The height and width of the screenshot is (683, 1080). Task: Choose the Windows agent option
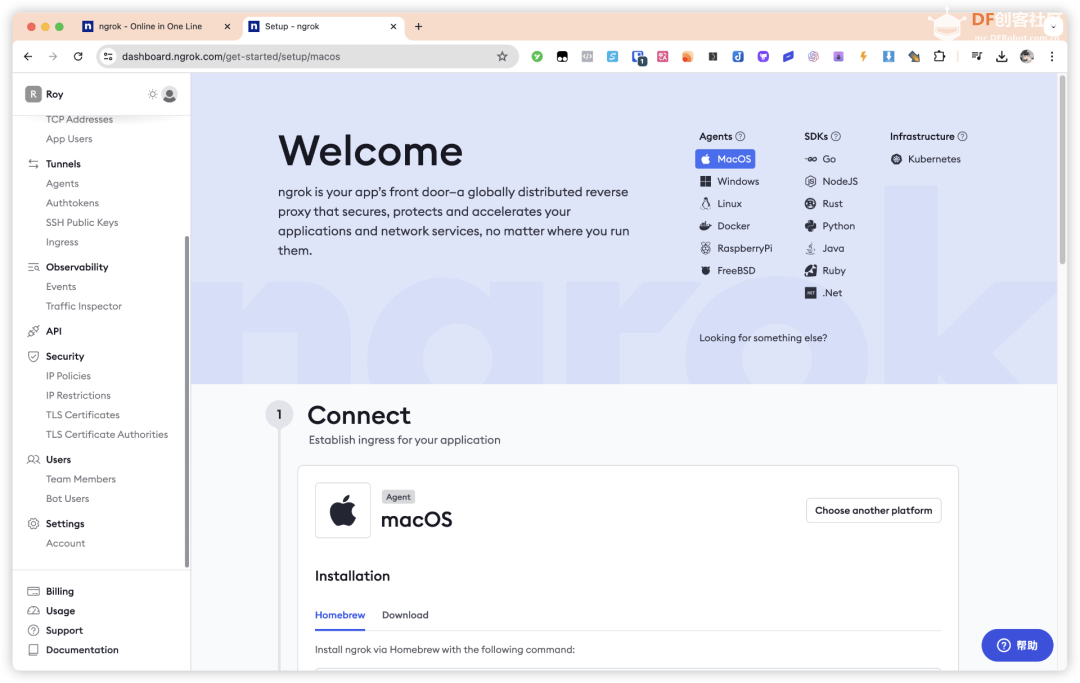click(x=729, y=181)
